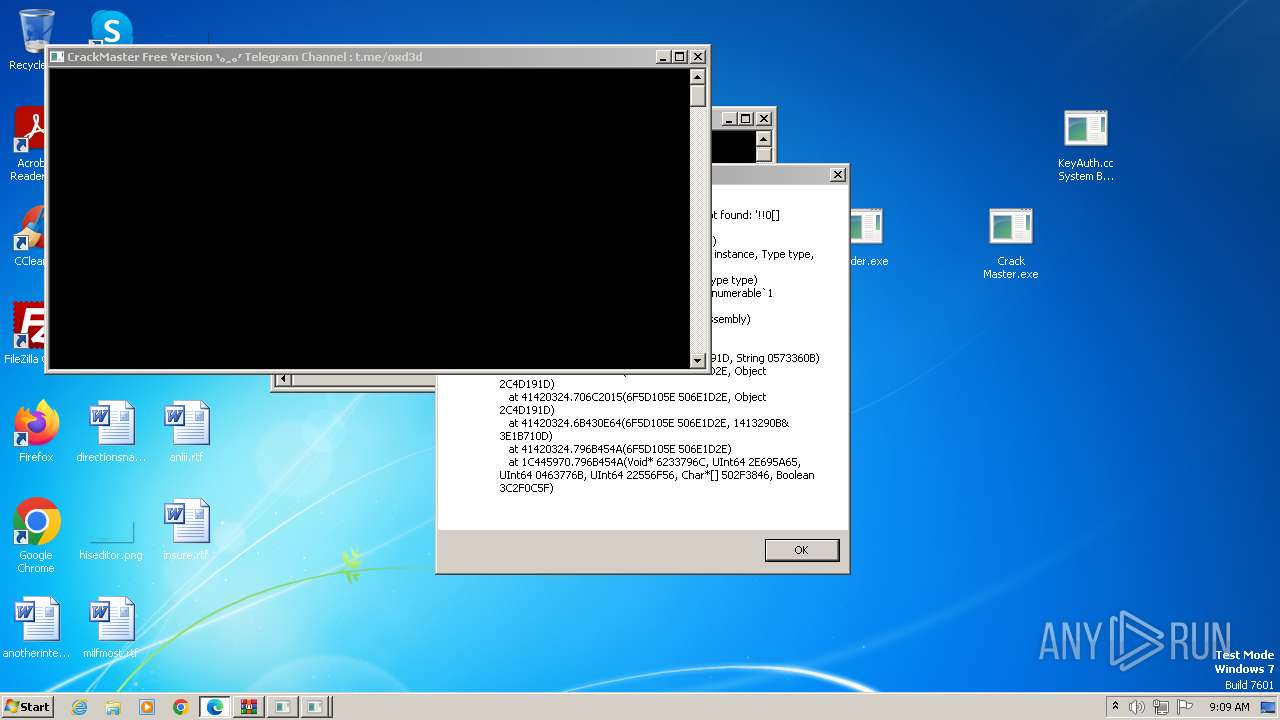Select the KeyAuth.cc System B... desktop icon

click(x=1085, y=146)
